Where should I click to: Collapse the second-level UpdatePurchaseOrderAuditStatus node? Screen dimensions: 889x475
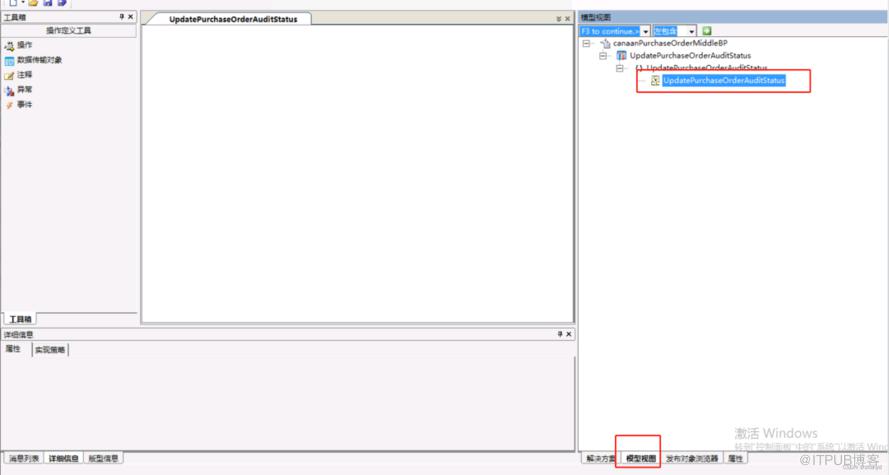click(603, 56)
